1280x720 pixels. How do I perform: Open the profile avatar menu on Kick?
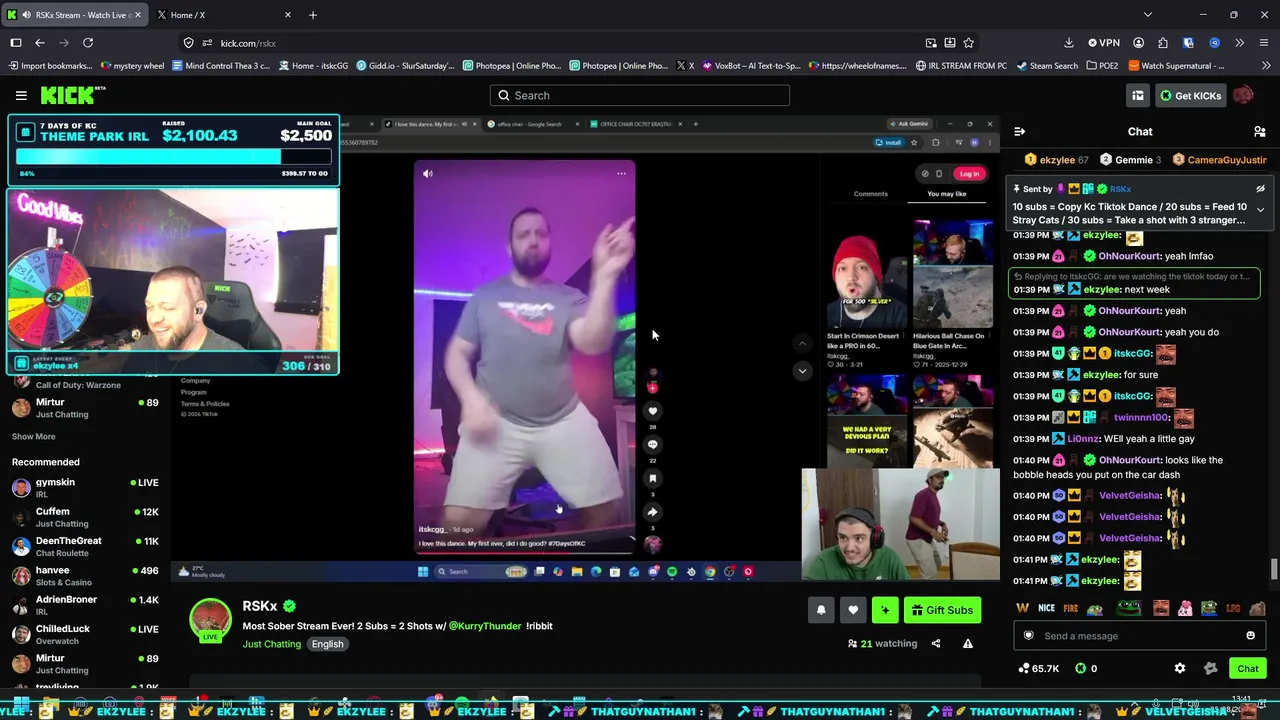(x=1243, y=95)
